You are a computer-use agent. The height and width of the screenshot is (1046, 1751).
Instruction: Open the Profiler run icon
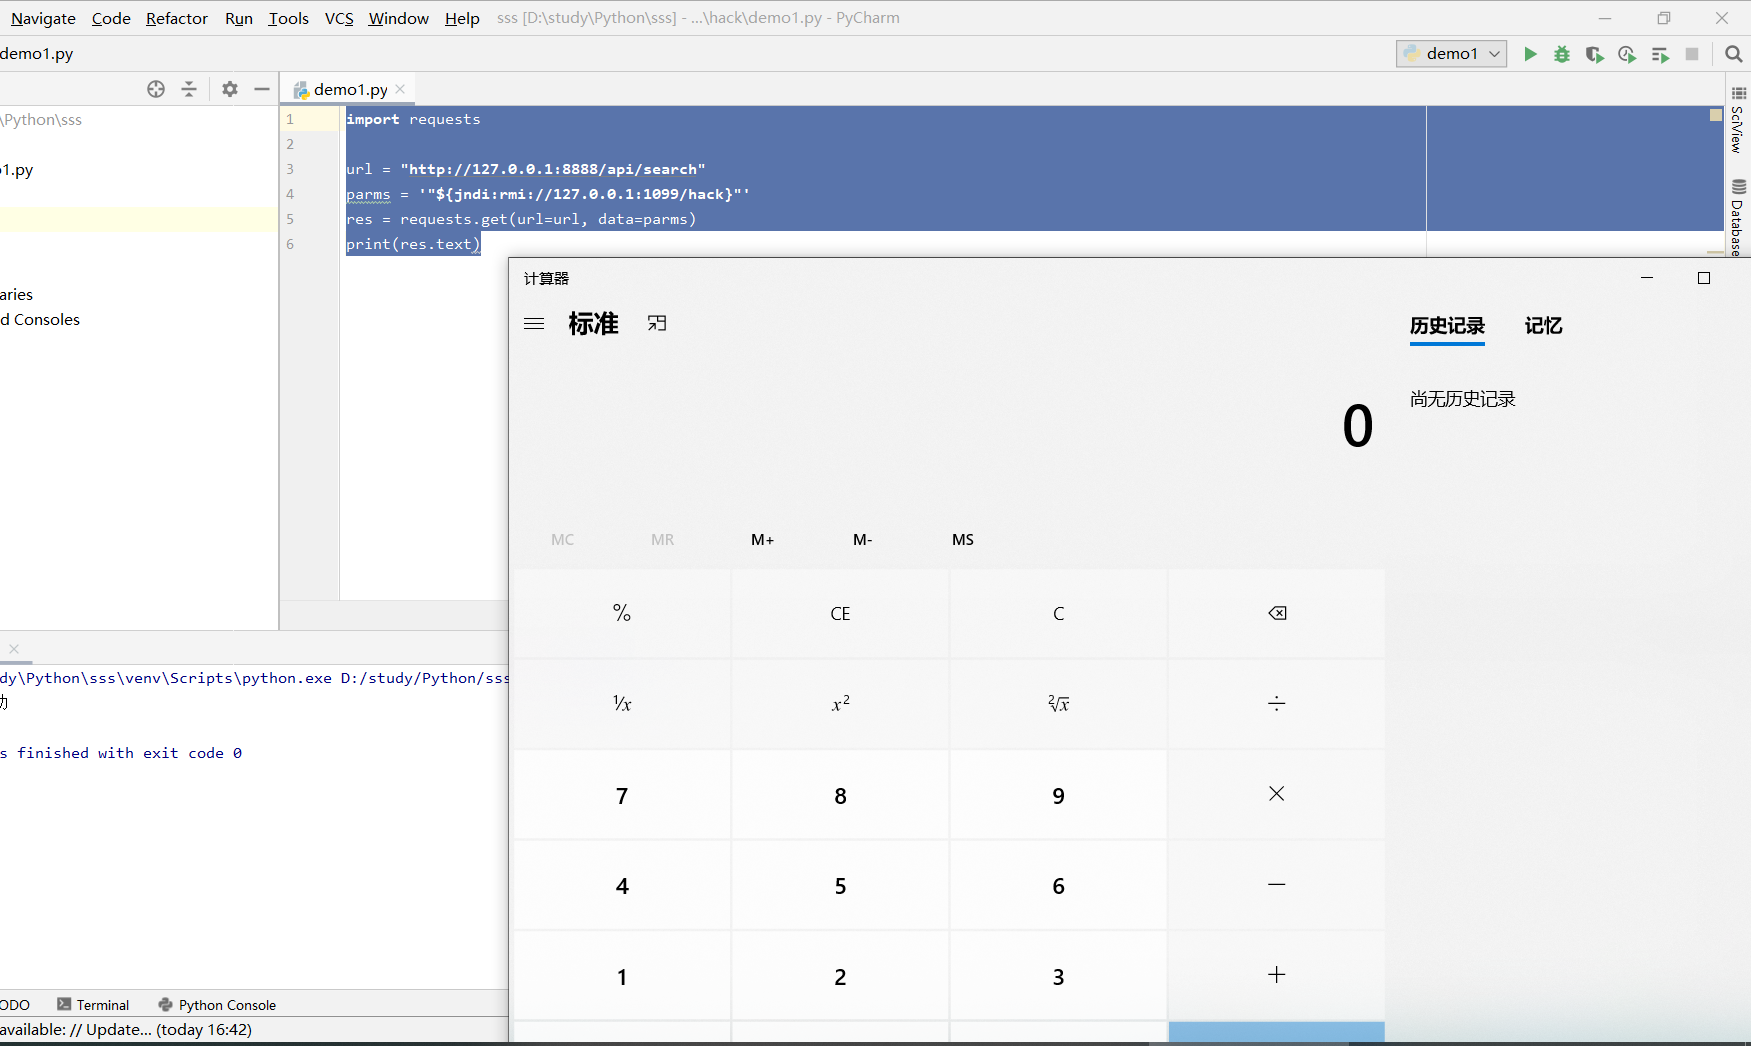pyautogui.click(x=1627, y=54)
